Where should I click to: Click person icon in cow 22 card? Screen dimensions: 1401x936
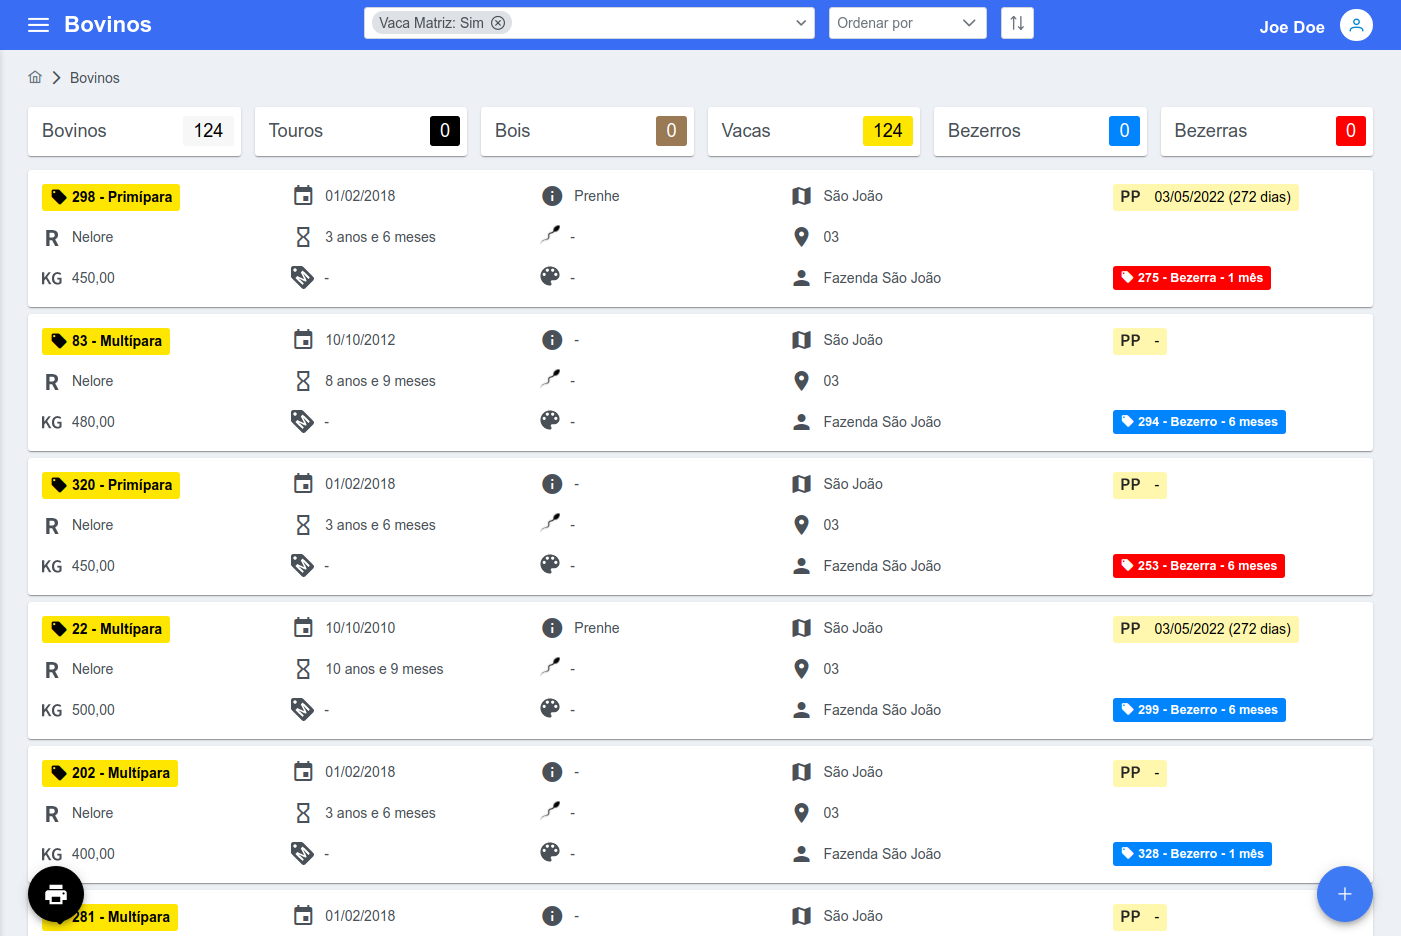click(x=801, y=710)
